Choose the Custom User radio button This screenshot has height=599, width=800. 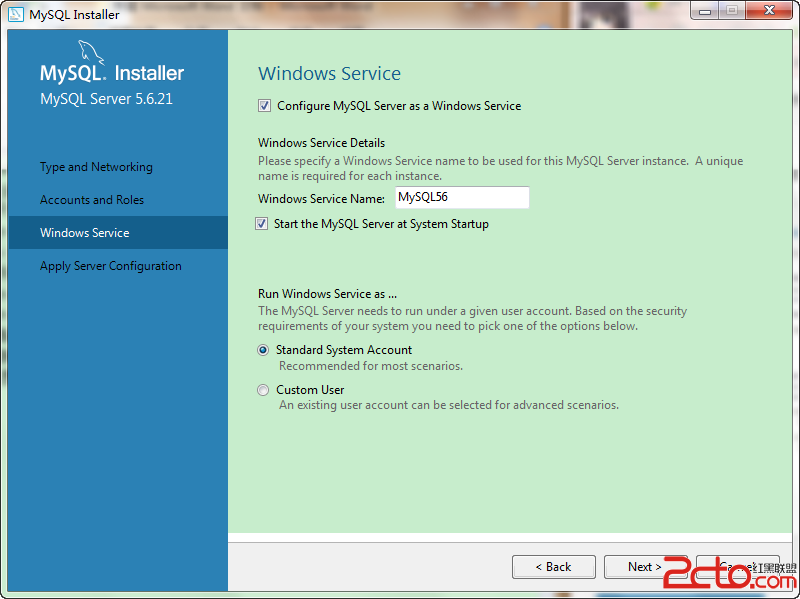coord(263,390)
